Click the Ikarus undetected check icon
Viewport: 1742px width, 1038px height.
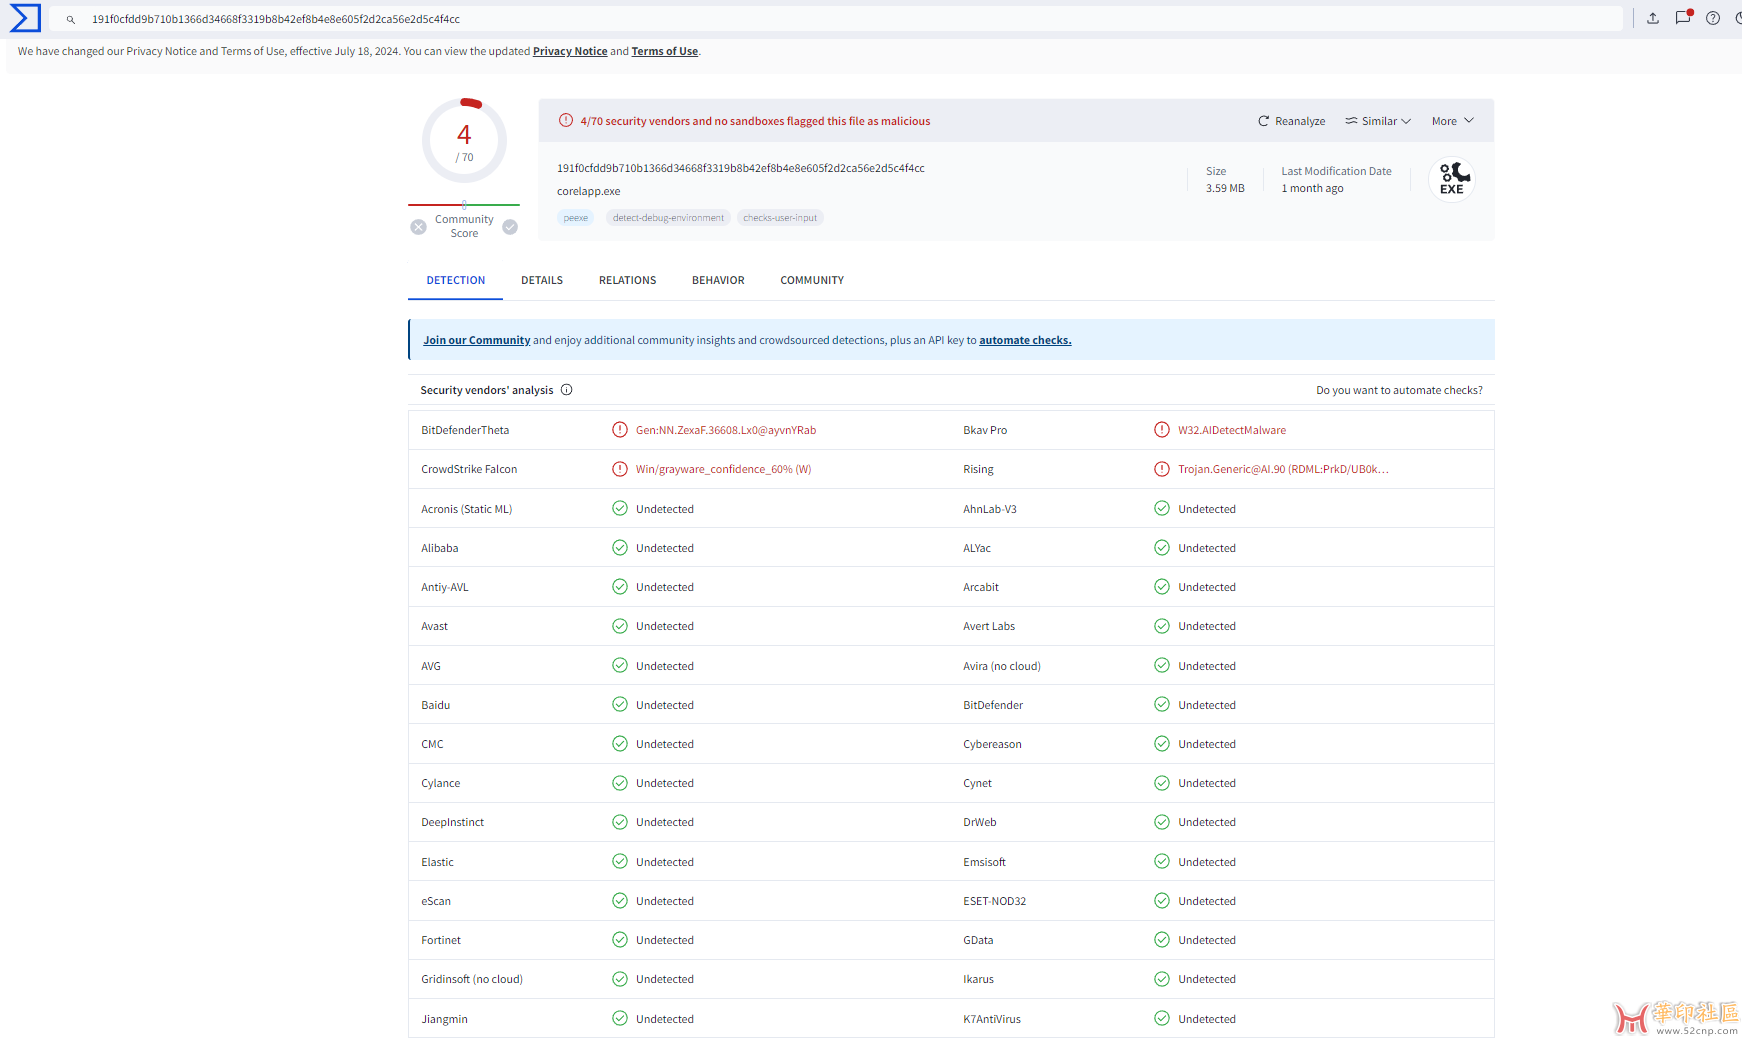click(x=1162, y=979)
